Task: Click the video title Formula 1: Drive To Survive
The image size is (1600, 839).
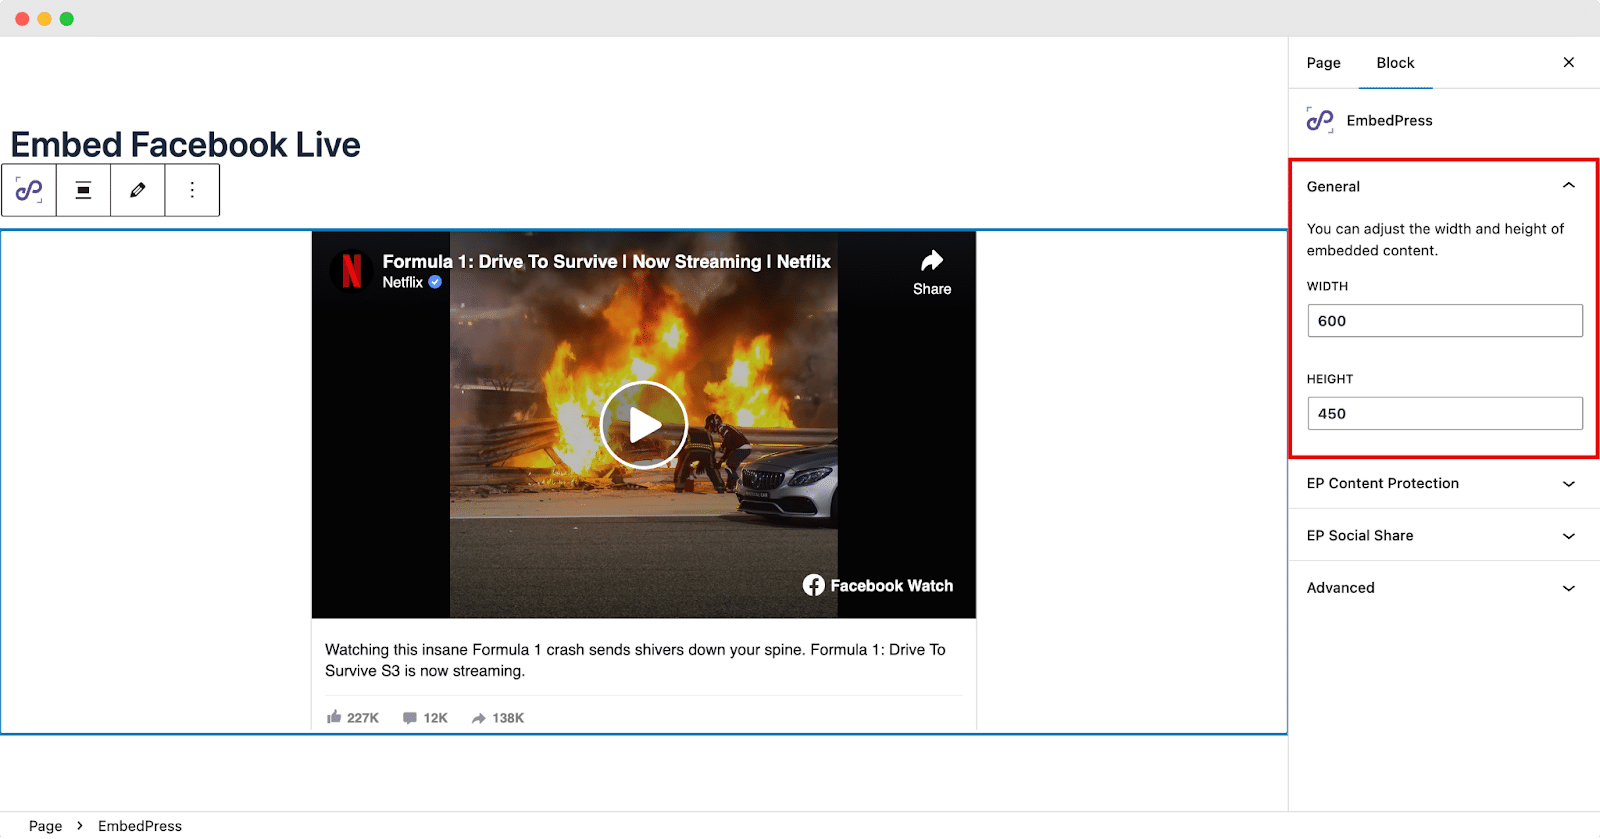Action: click(x=606, y=261)
